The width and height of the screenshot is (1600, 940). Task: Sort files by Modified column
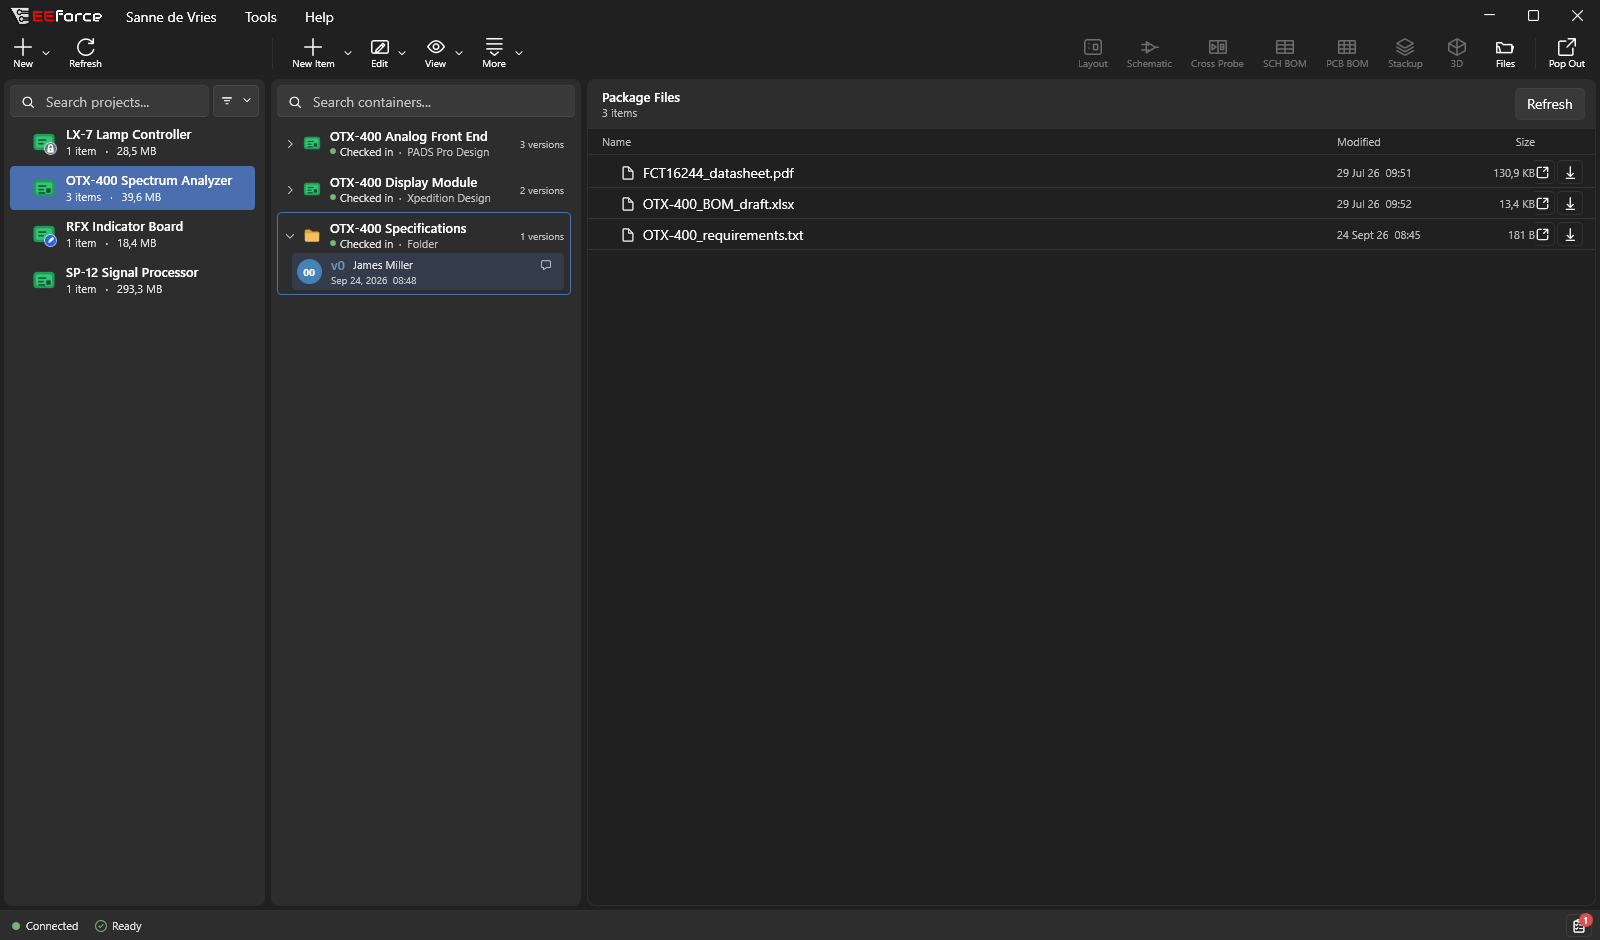(1358, 142)
